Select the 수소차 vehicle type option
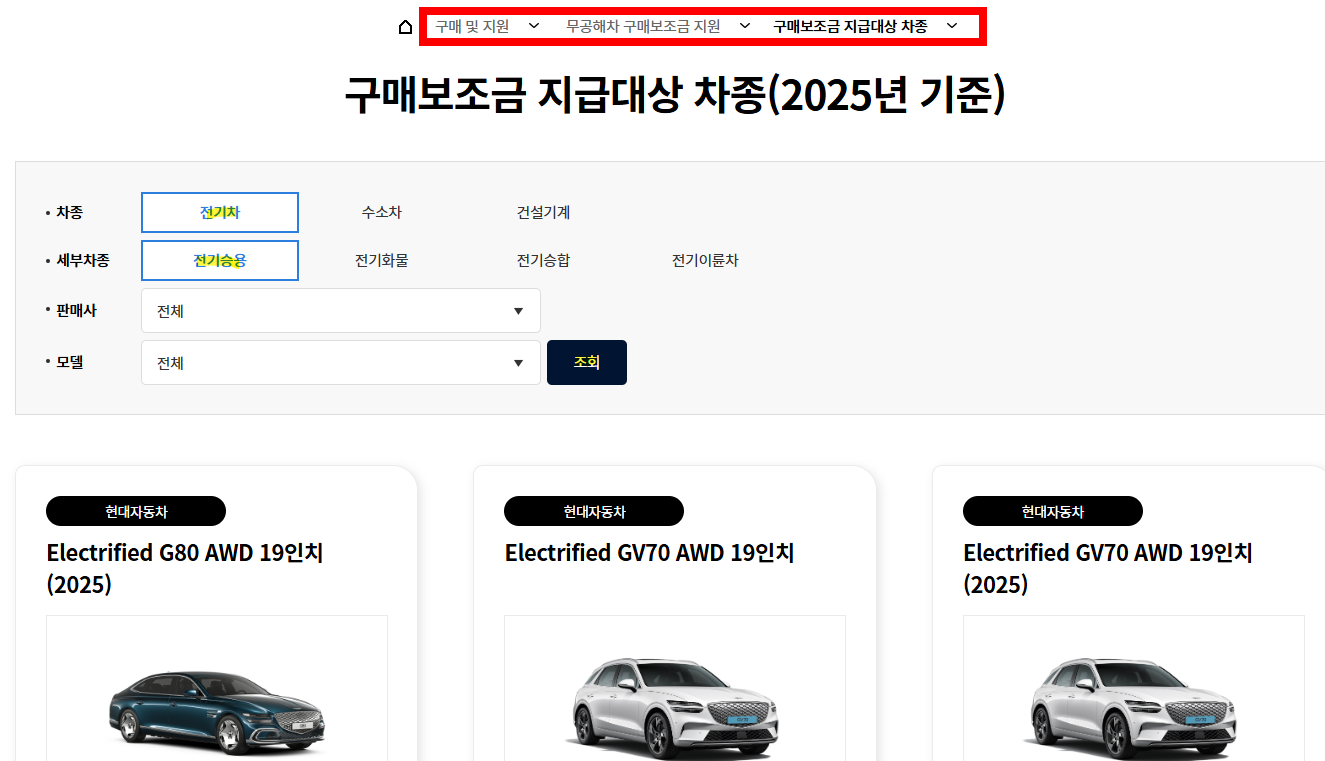1325x761 pixels. (382, 212)
